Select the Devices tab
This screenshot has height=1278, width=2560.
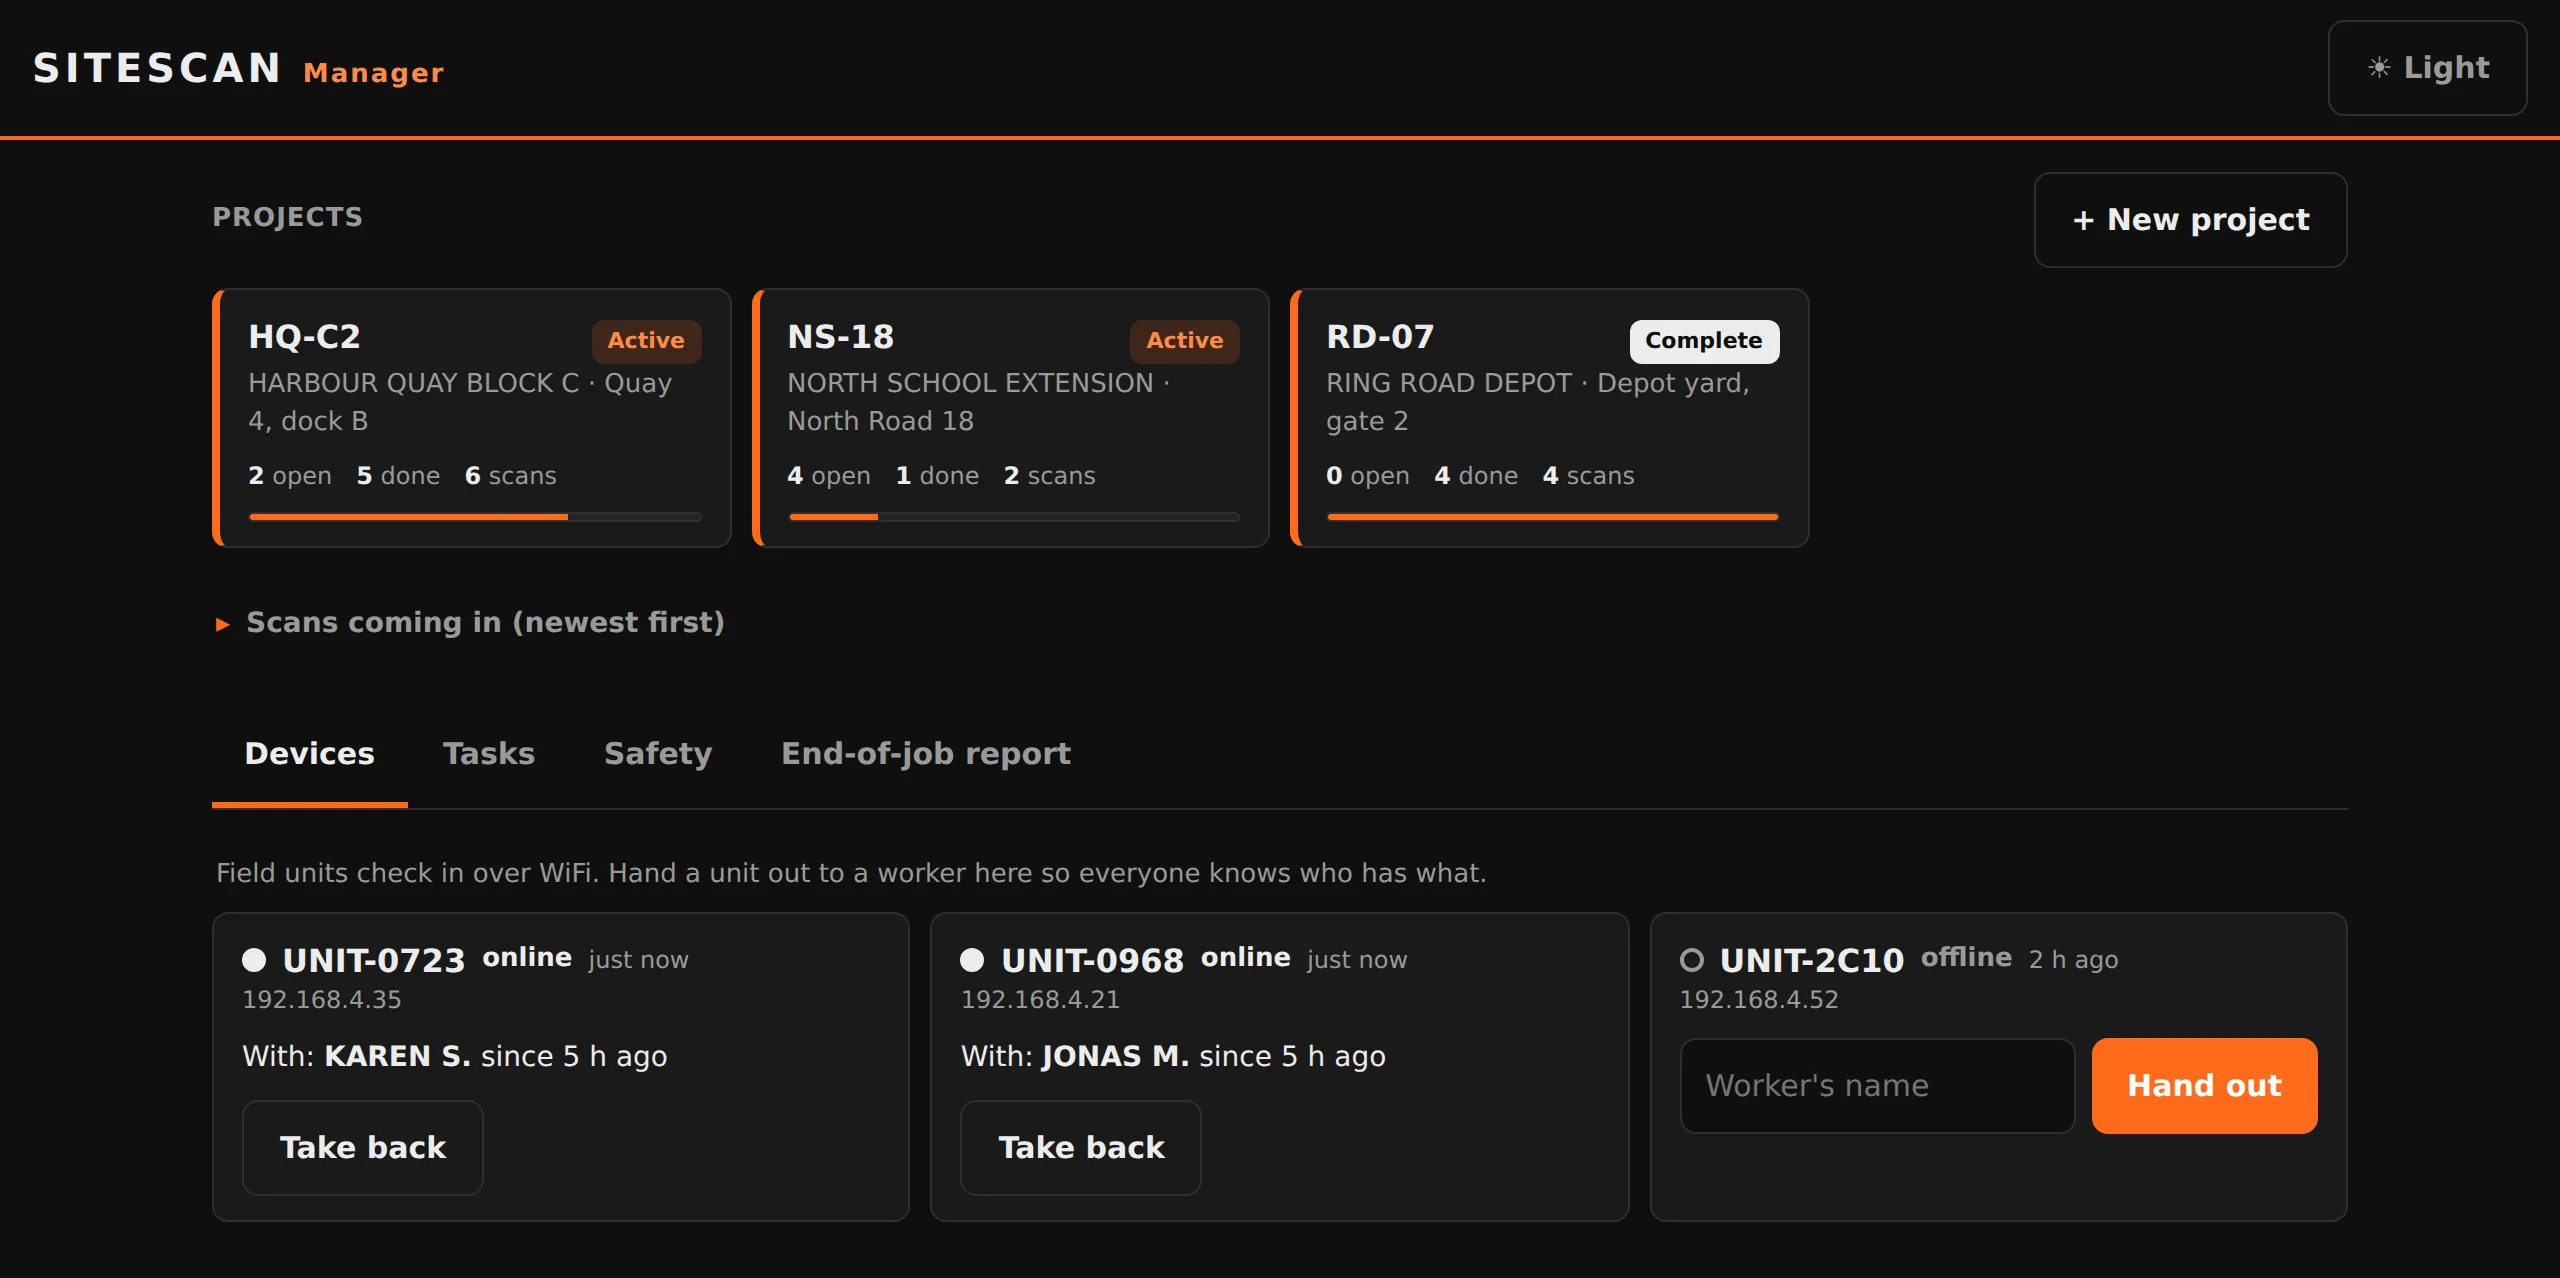[310, 754]
